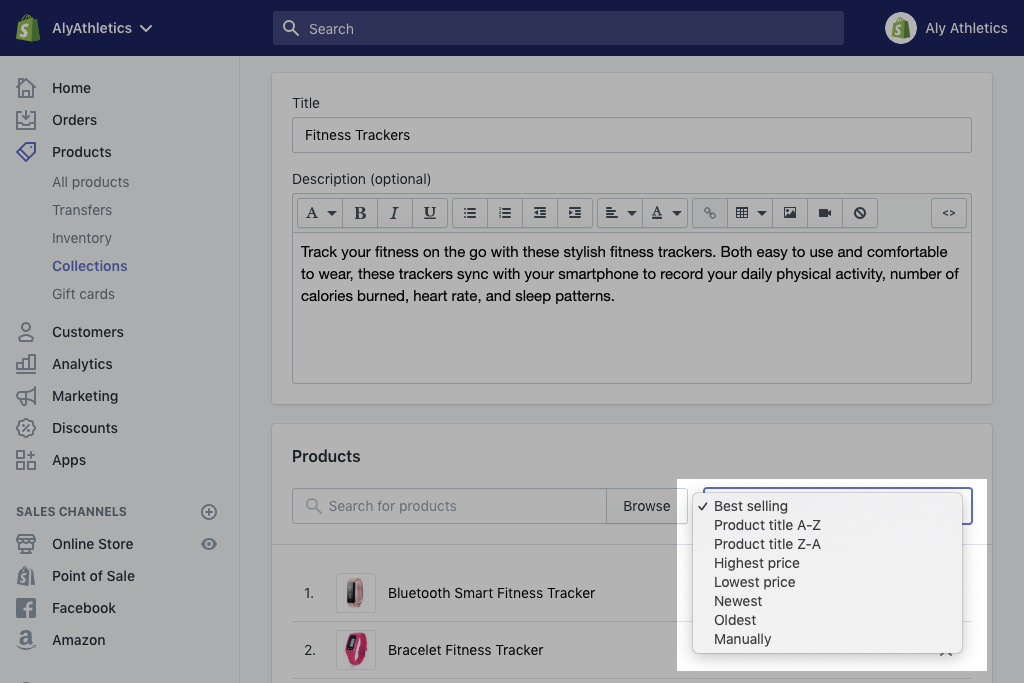Insert a bulleted list
The width and height of the screenshot is (1024, 683).
[470, 213]
